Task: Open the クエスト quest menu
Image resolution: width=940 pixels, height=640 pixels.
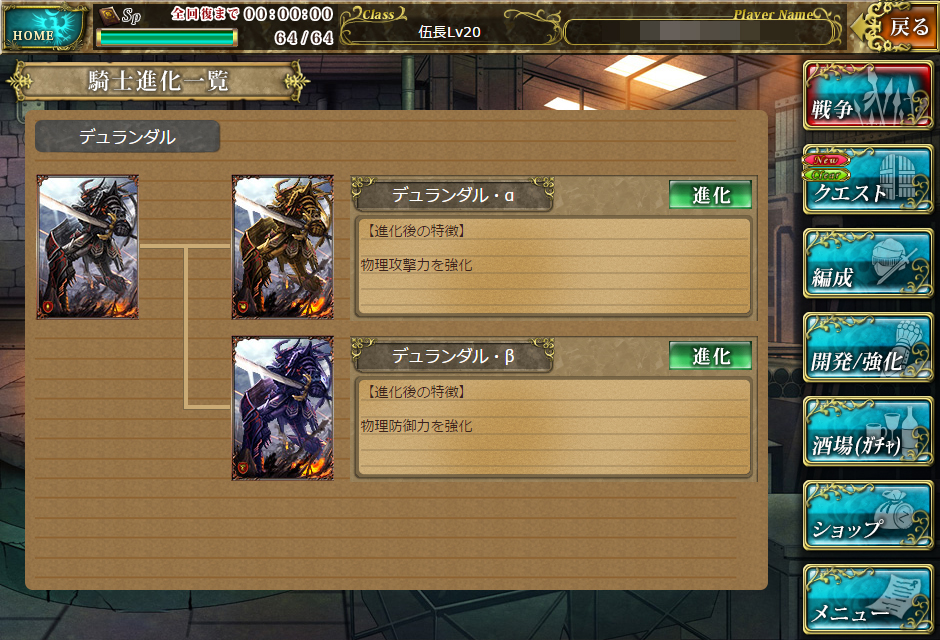Action: tap(869, 179)
